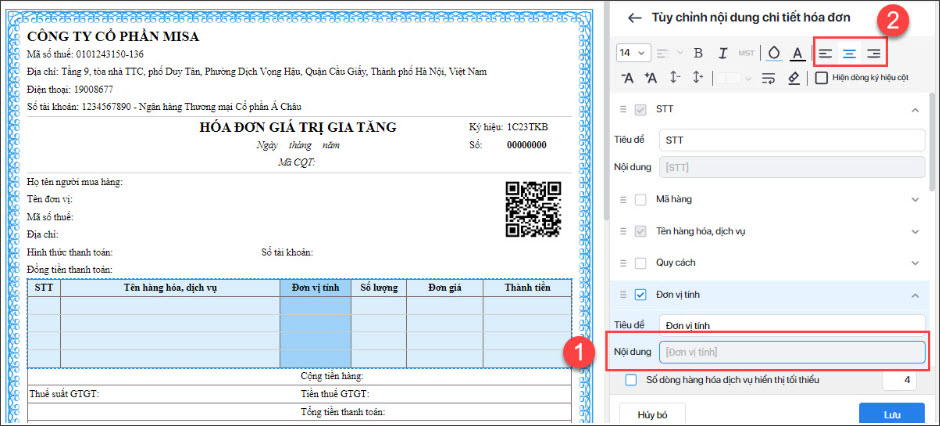940x426 pixels.
Task: Center align the text
Action: click(849, 53)
